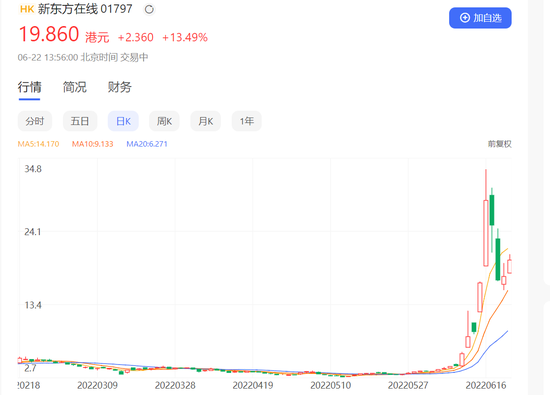Click the MA20 indicator label

[x=147, y=144]
